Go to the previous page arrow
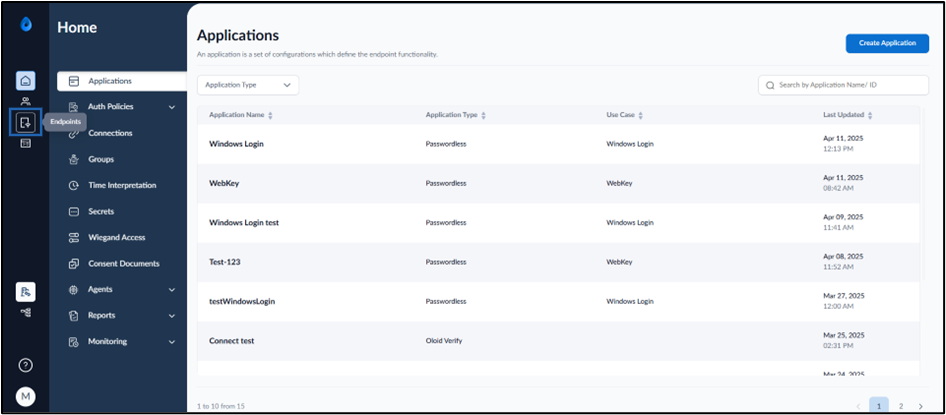This screenshot has width=946, height=415. point(859,407)
